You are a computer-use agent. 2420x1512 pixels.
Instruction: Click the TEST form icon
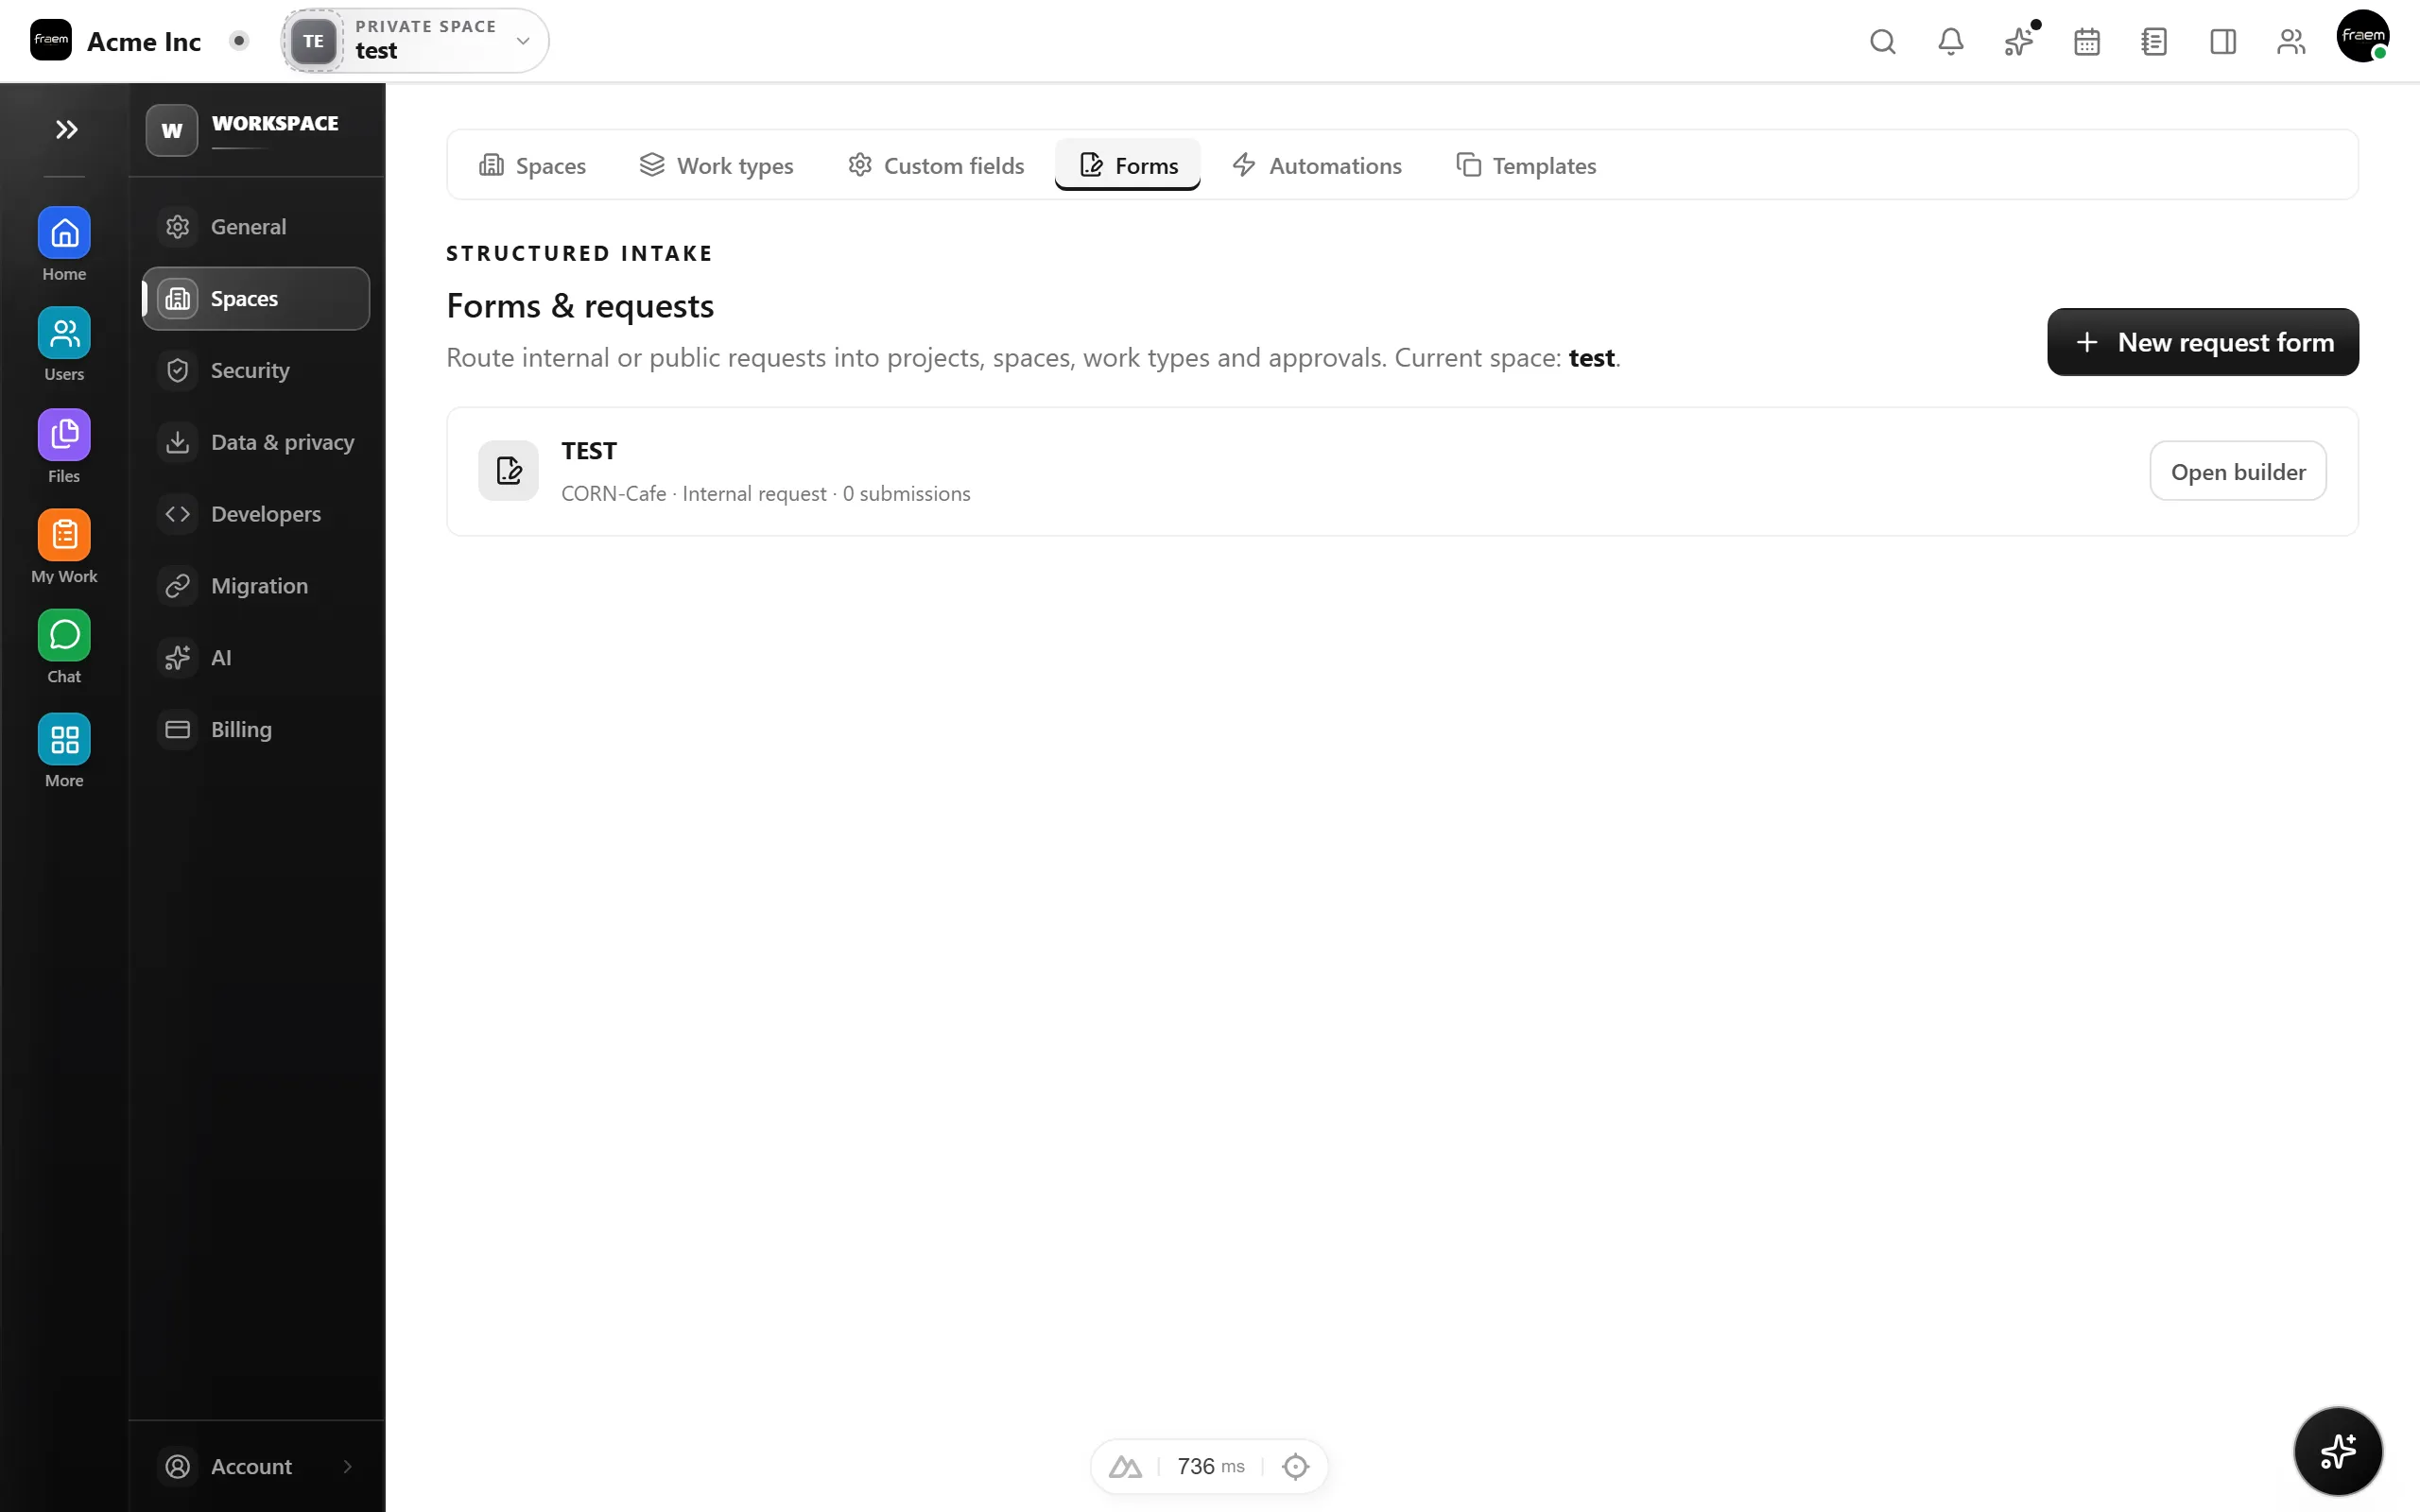click(x=508, y=470)
